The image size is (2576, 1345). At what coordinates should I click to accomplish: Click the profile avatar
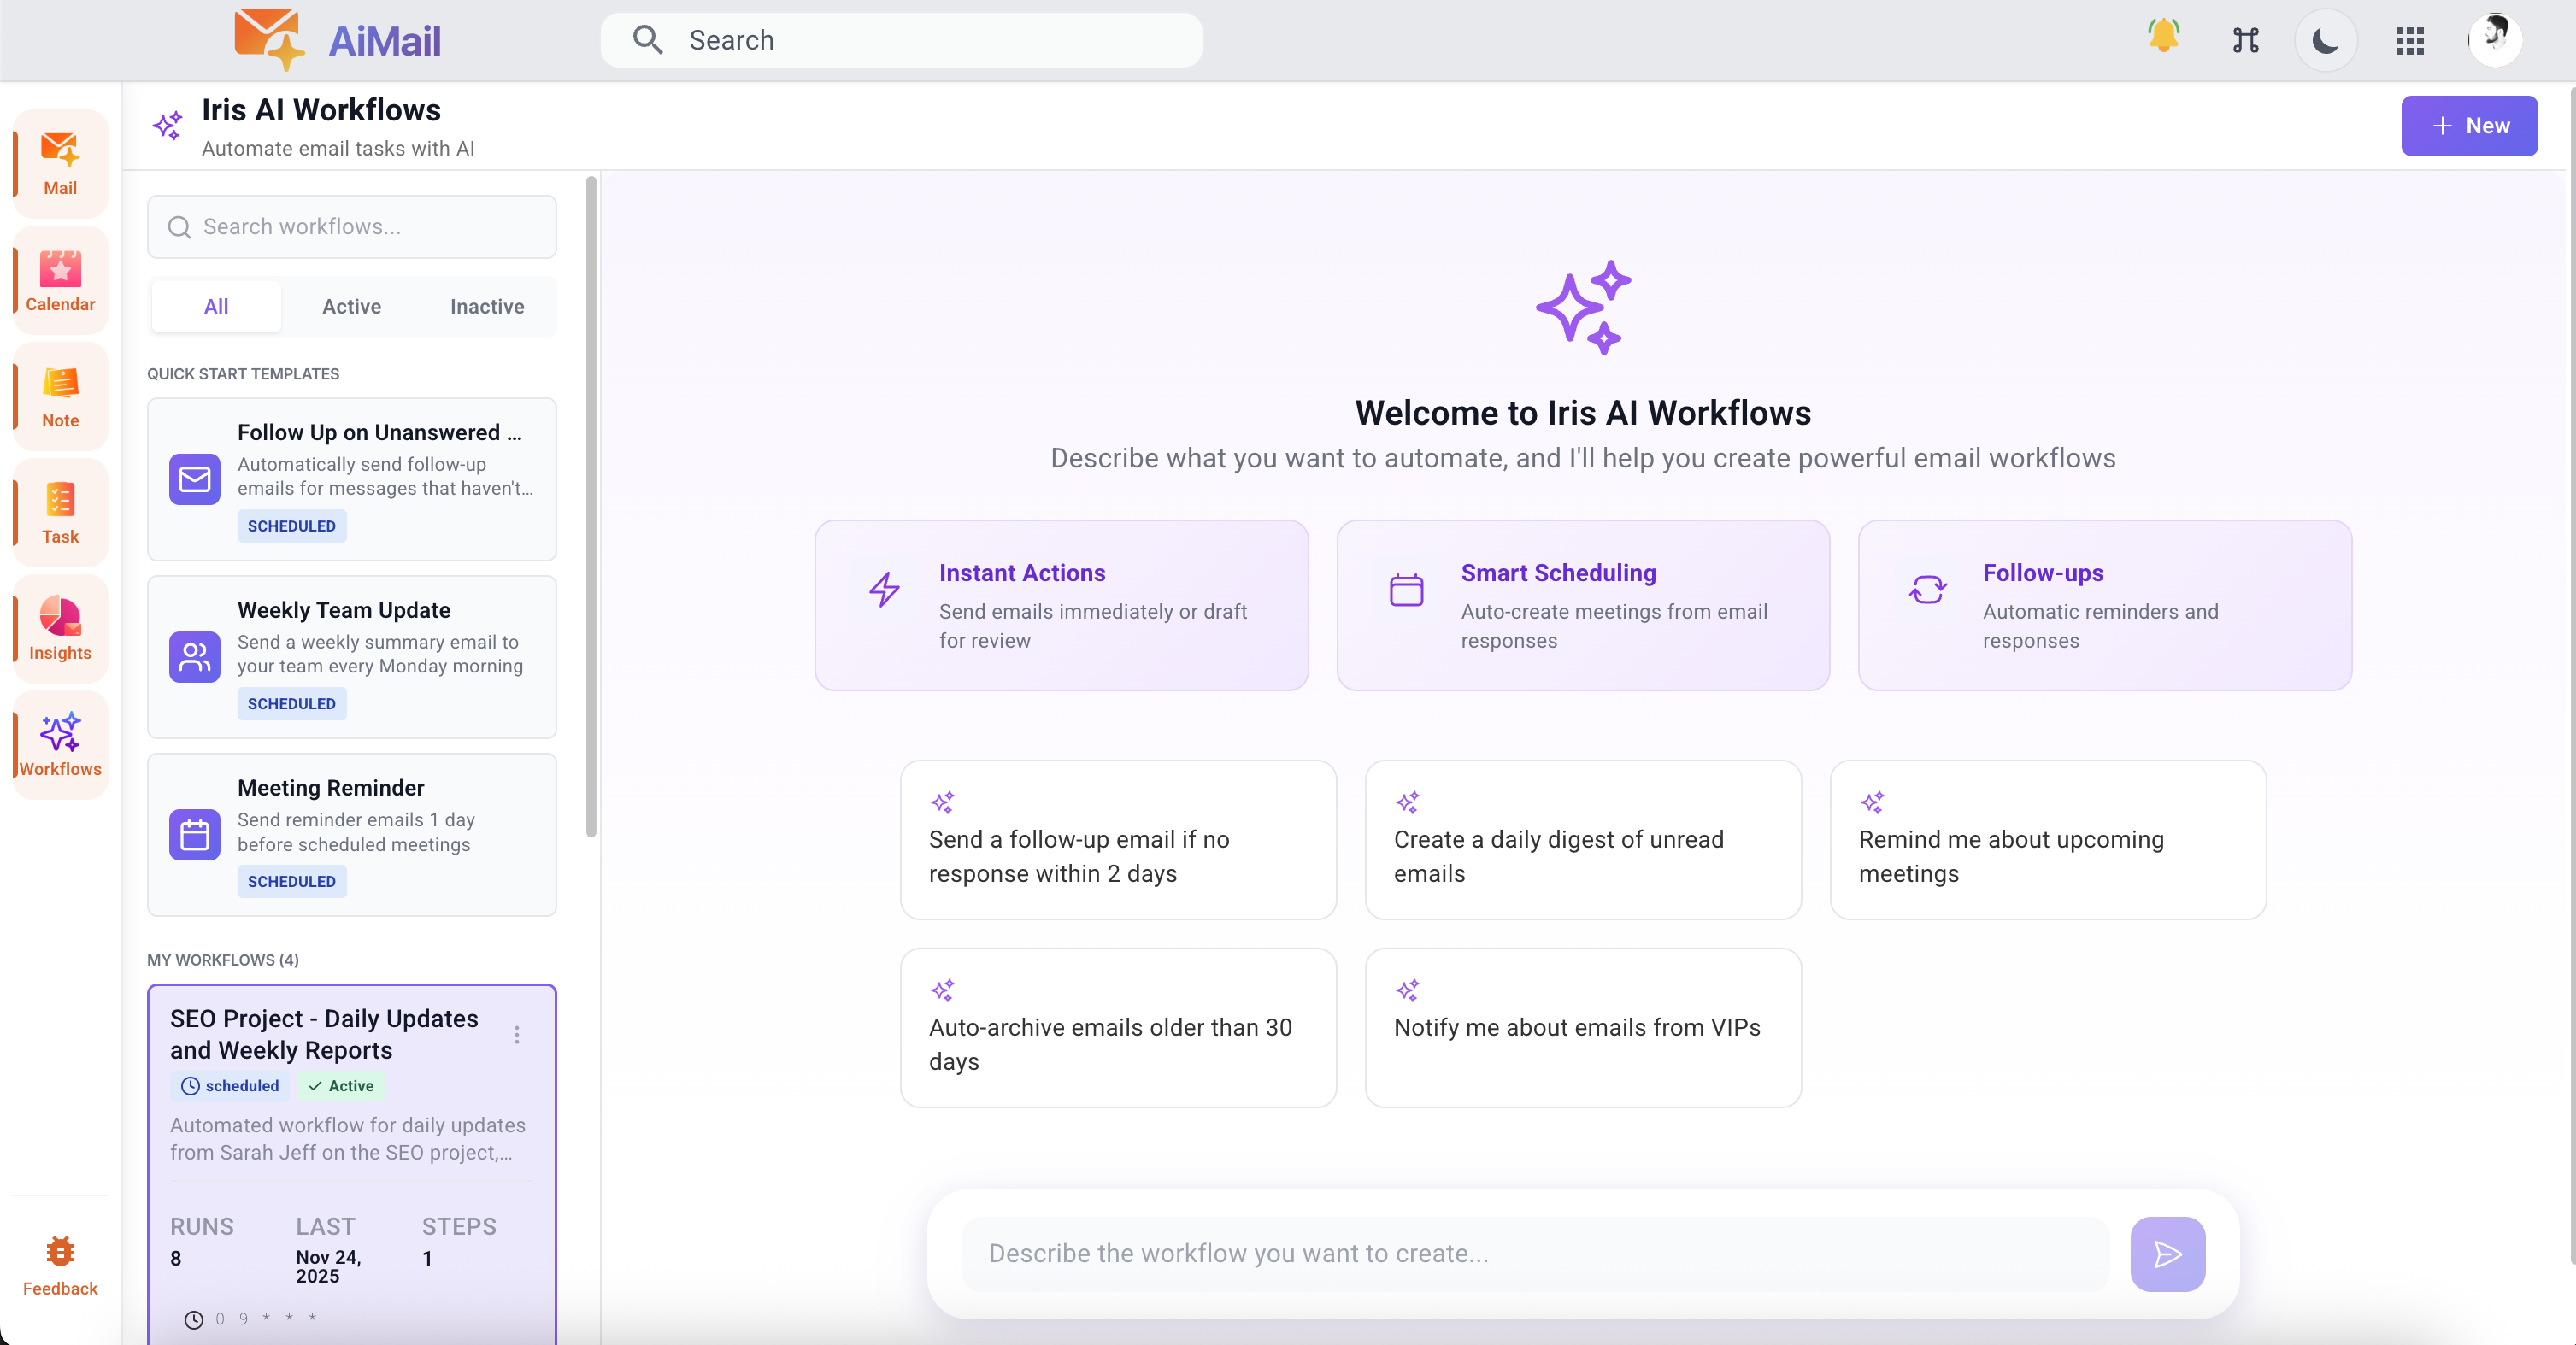click(2494, 40)
